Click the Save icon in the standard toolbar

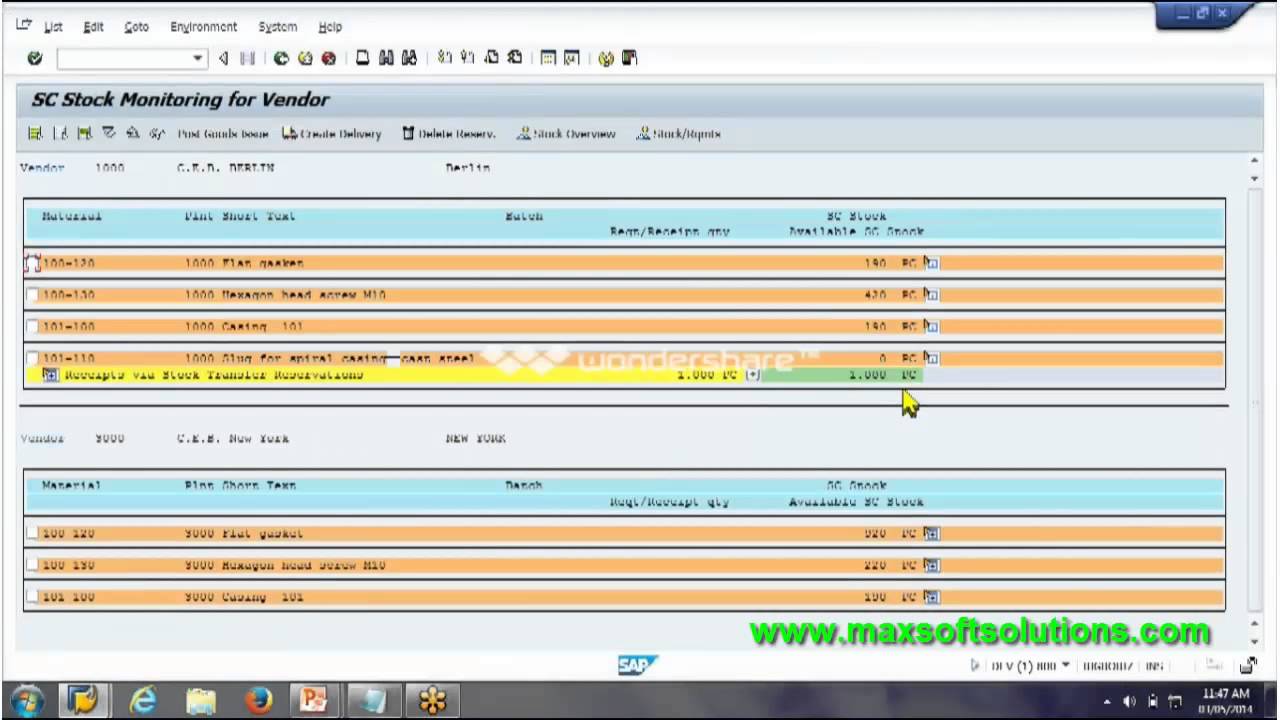tap(249, 59)
